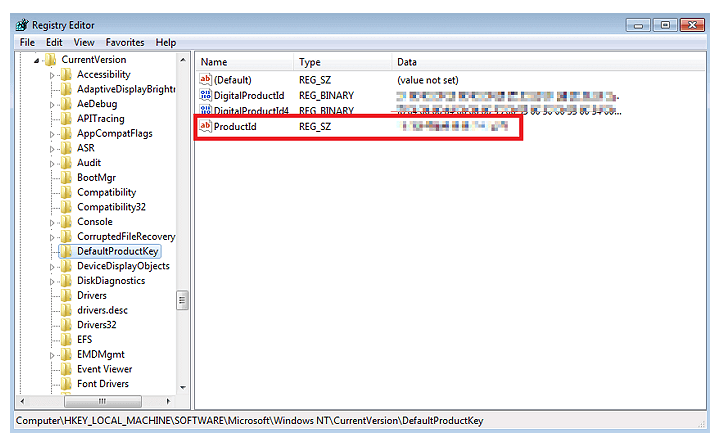
Task: Click the tree pane vertical scrollbar thumb
Action: coord(182,301)
